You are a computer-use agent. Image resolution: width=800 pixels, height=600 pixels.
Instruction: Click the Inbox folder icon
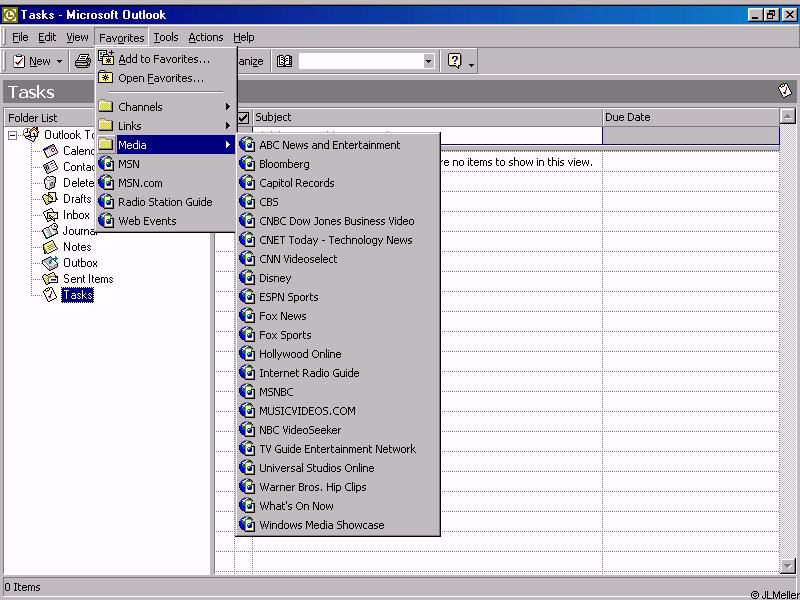point(50,215)
